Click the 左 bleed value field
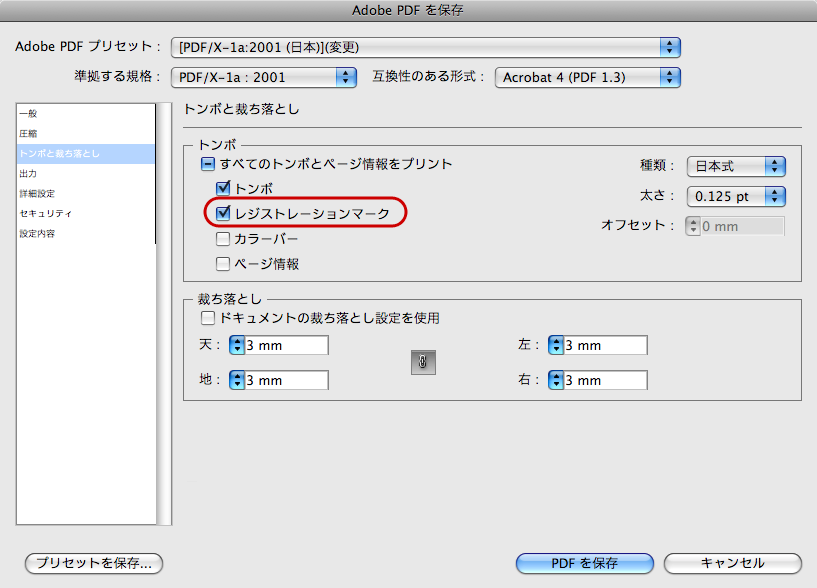The width and height of the screenshot is (817, 588). pyautogui.click(x=605, y=345)
